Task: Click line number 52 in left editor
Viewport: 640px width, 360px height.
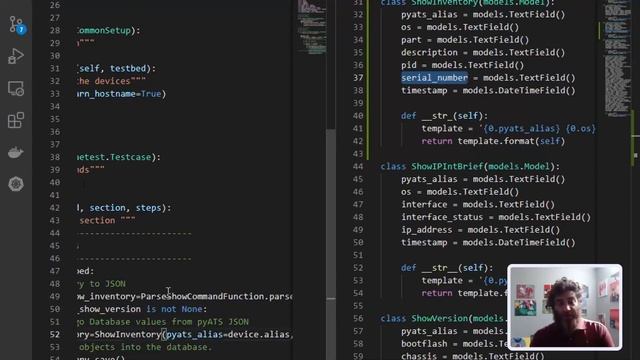Action: click(x=55, y=334)
